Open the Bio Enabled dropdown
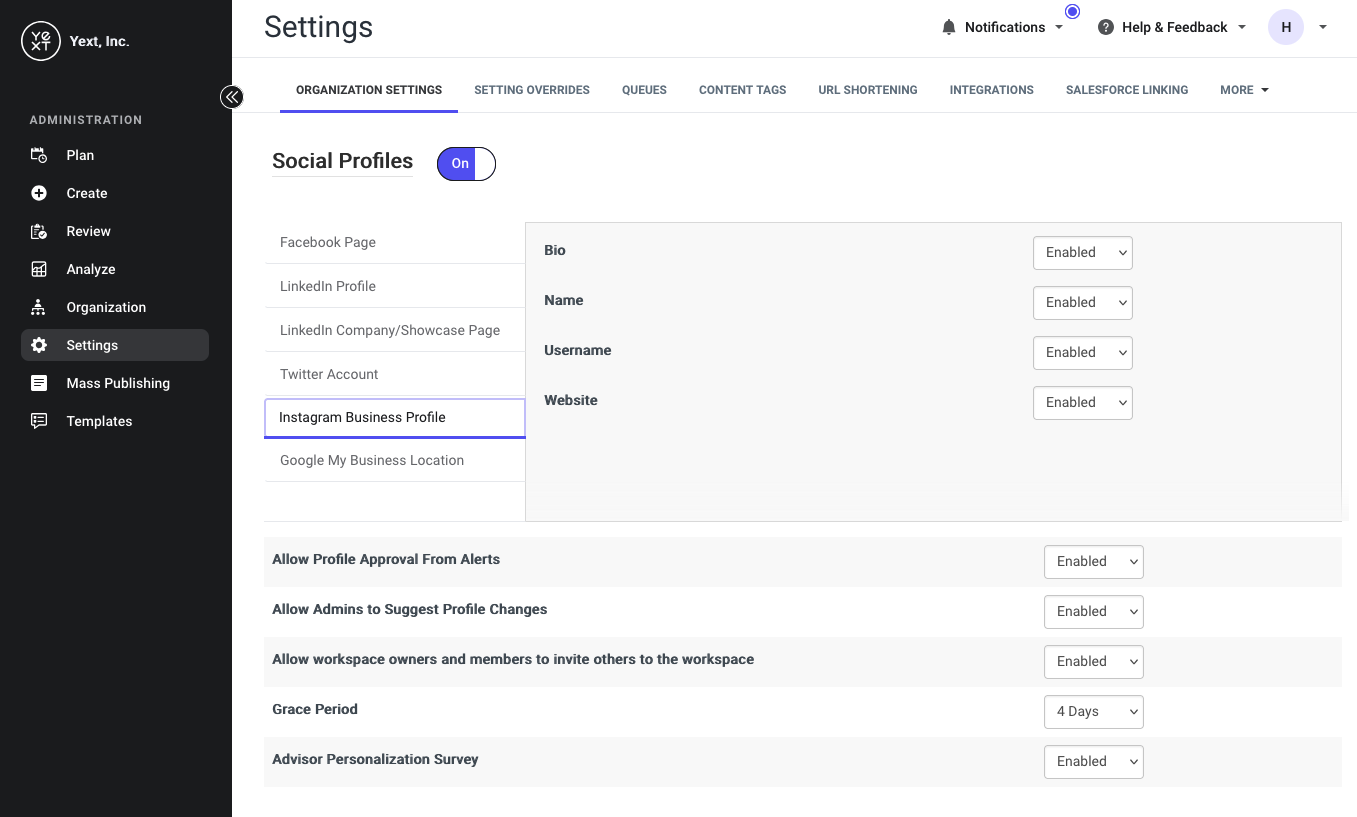Screen dimensions: 1357x817 tap(1082, 253)
